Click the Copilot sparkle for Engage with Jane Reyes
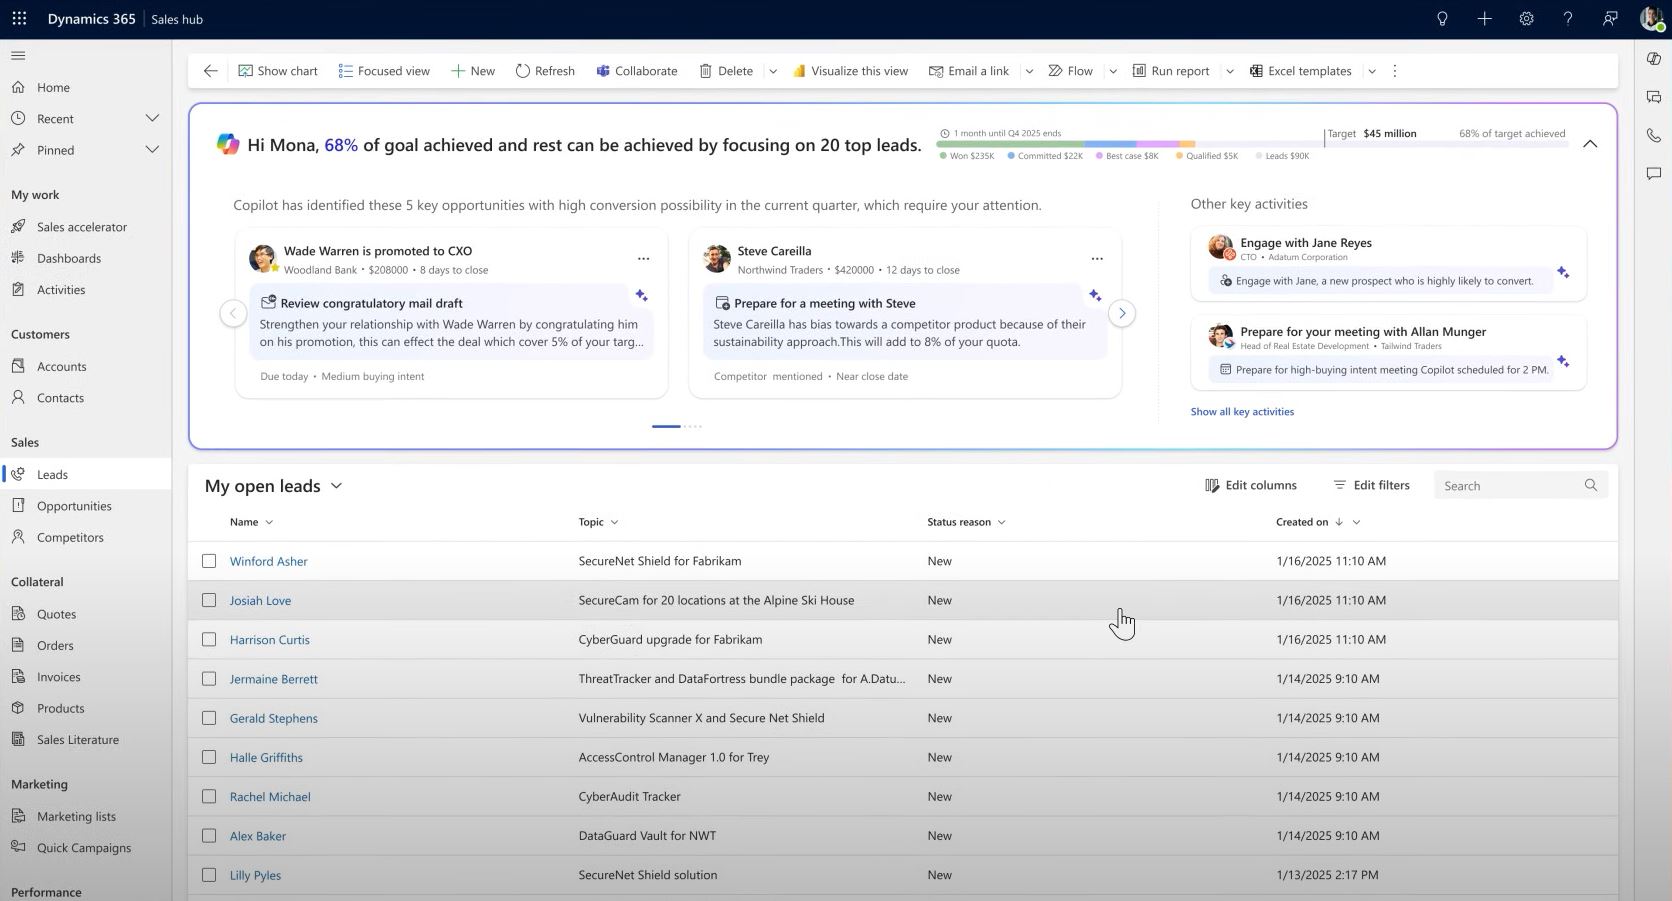The image size is (1672, 901). point(1563,273)
